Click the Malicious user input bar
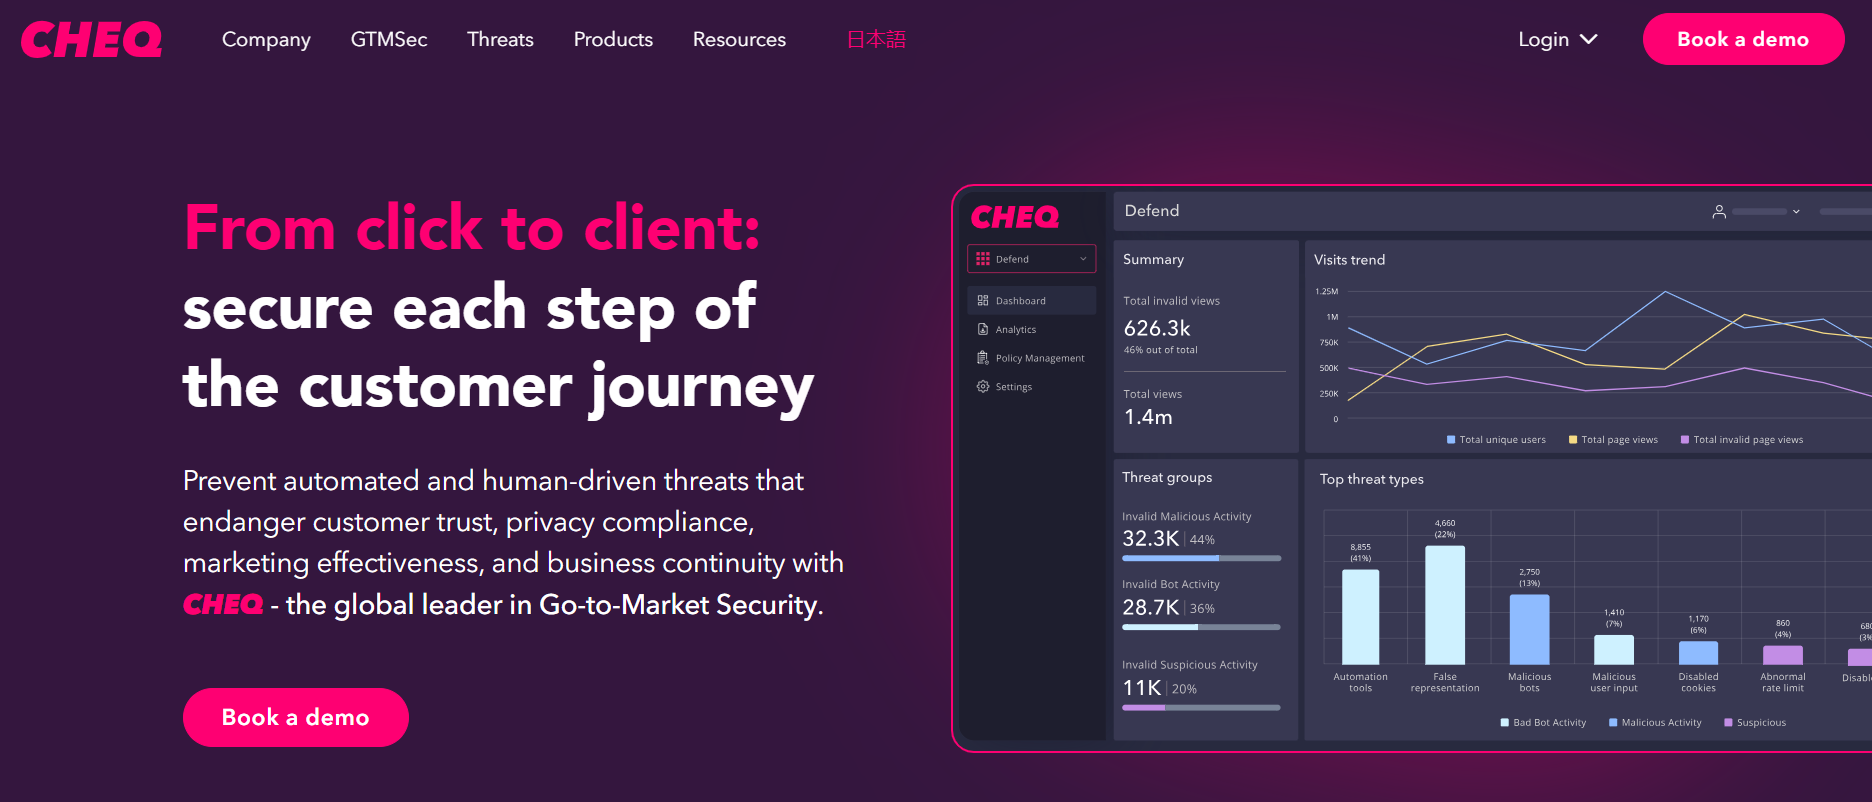1872x802 pixels. [1614, 650]
